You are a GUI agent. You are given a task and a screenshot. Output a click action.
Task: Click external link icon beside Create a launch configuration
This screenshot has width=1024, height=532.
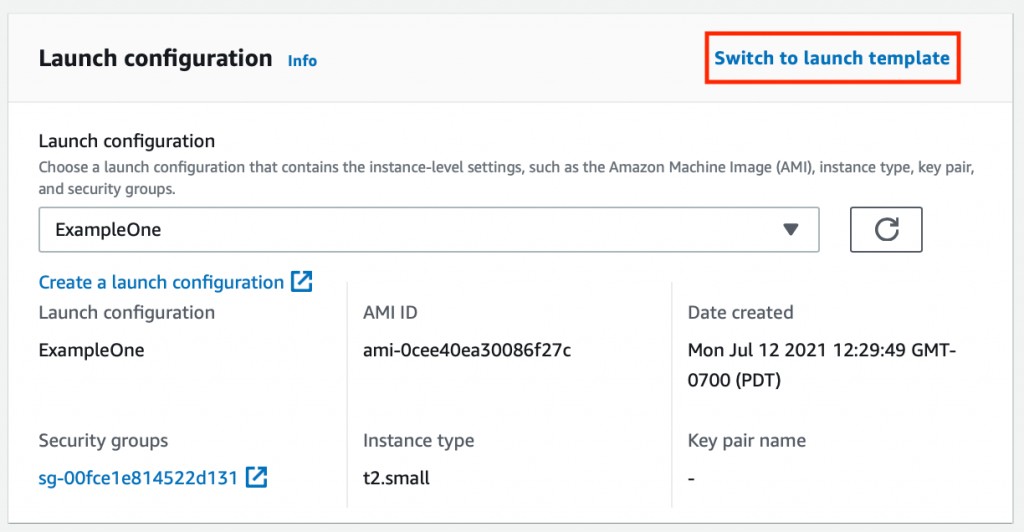tap(301, 282)
